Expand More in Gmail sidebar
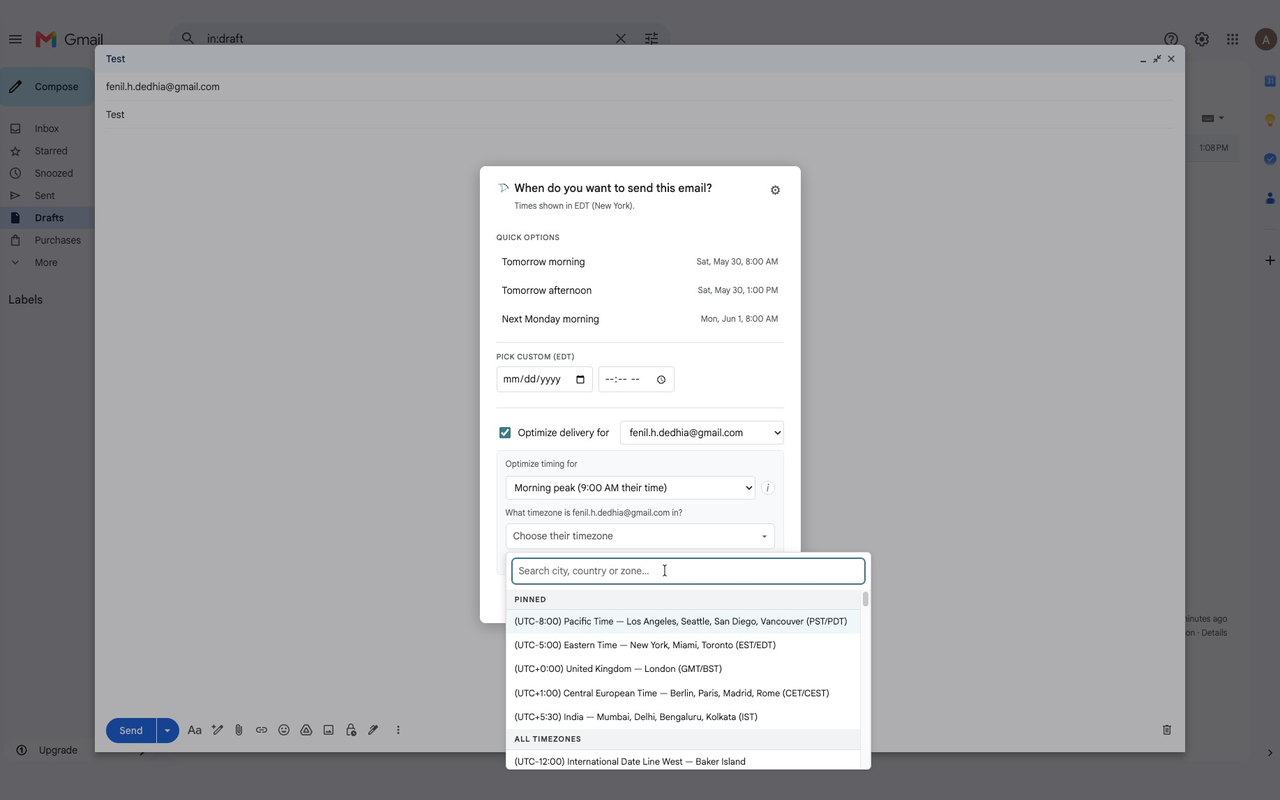 pyautogui.click(x=46, y=262)
